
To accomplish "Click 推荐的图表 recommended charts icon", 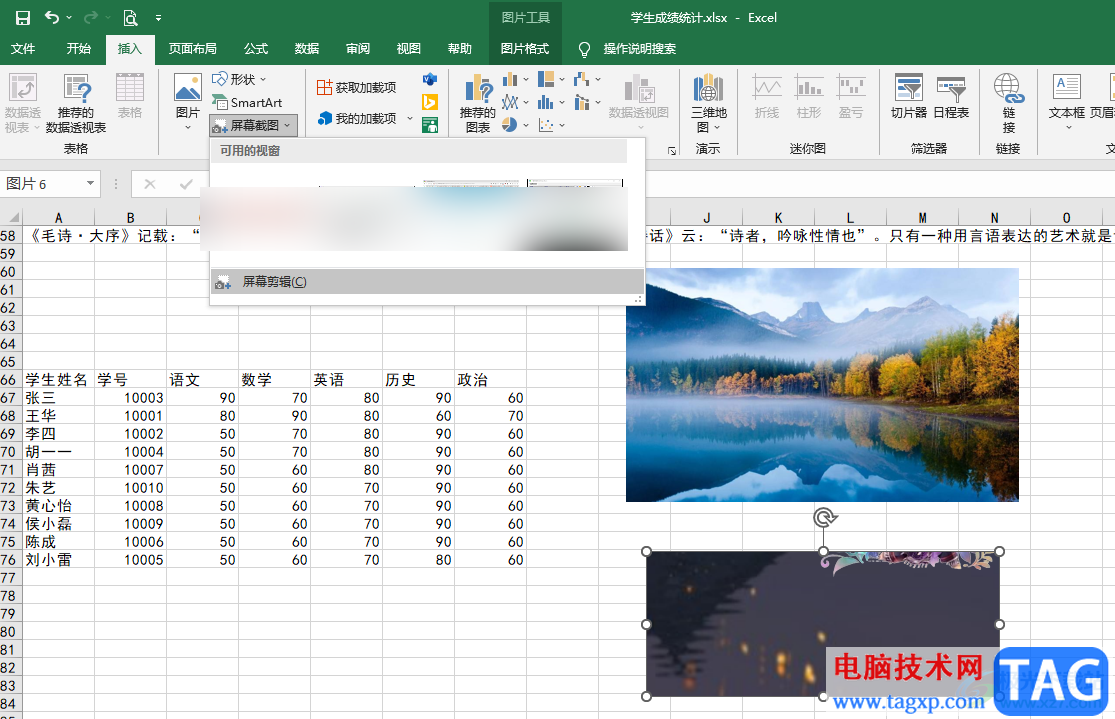I will coord(478,103).
